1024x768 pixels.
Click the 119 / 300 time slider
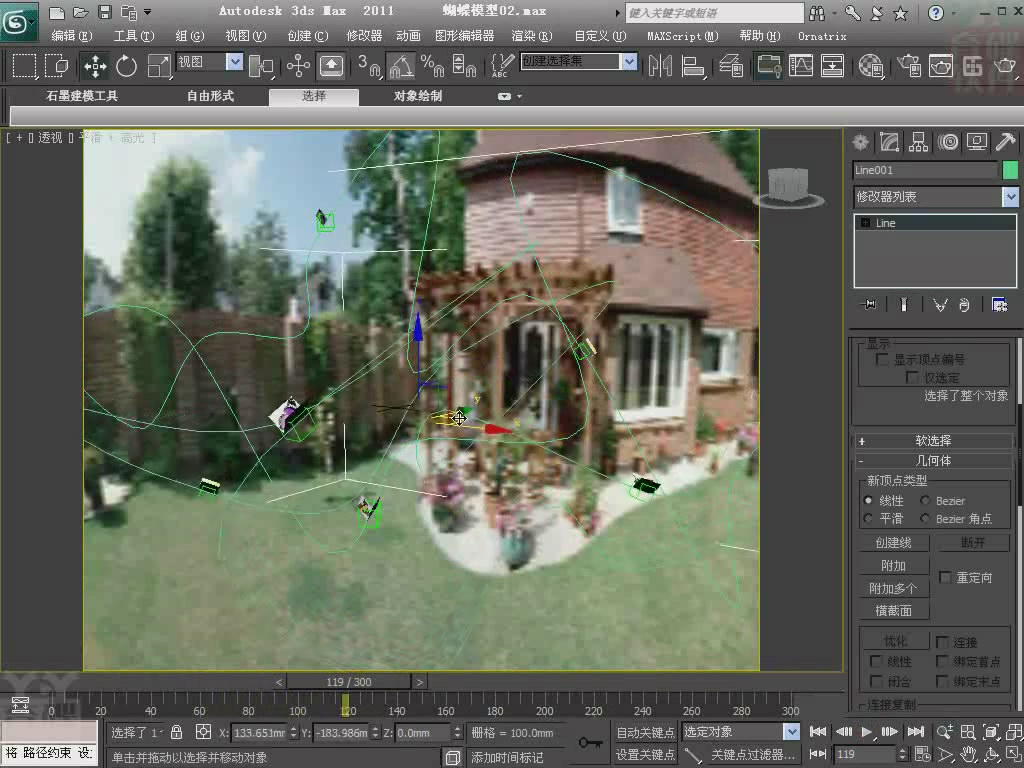coord(349,682)
